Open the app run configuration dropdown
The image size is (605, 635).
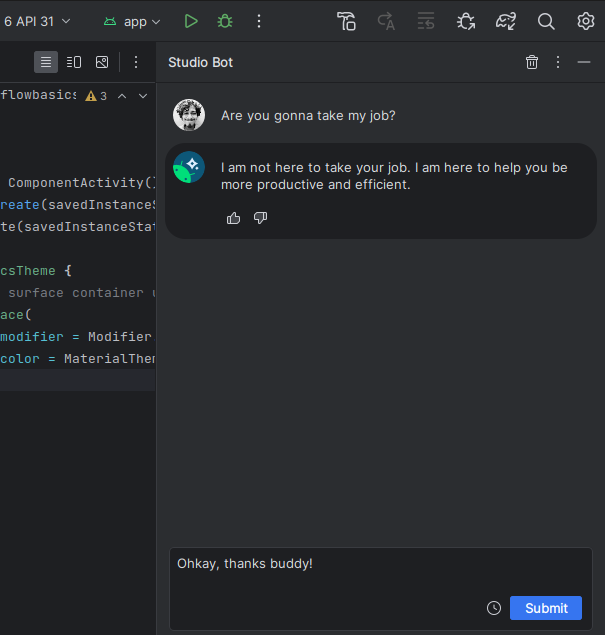click(132, 21)
